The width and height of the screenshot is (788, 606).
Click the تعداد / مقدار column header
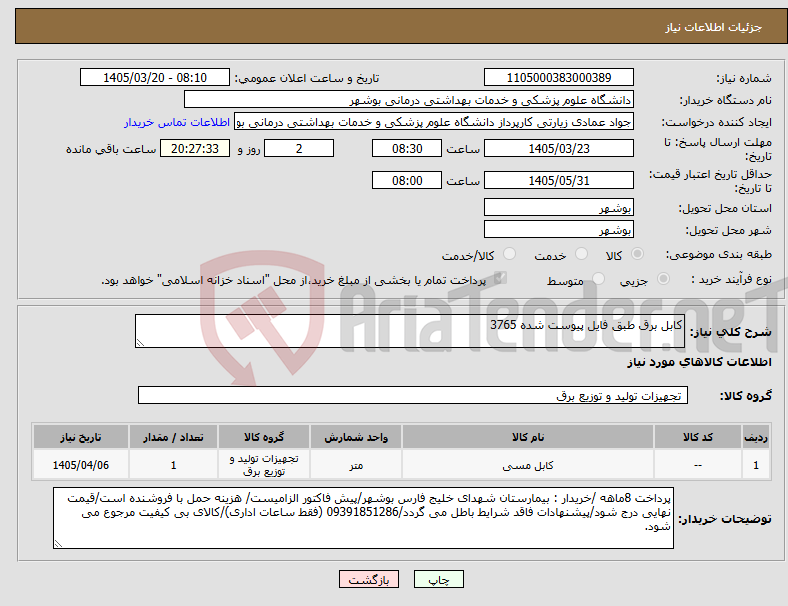point(173,437)
